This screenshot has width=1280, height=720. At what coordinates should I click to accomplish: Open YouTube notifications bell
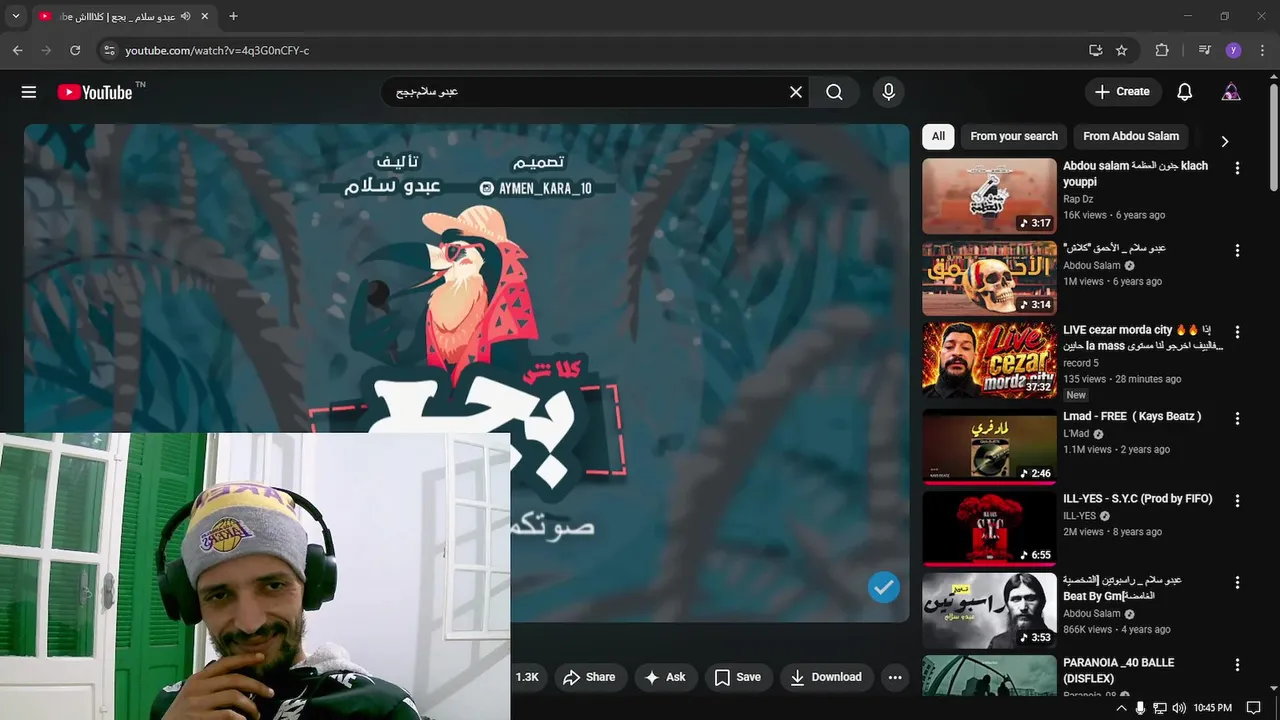[x=1185, y=92]
